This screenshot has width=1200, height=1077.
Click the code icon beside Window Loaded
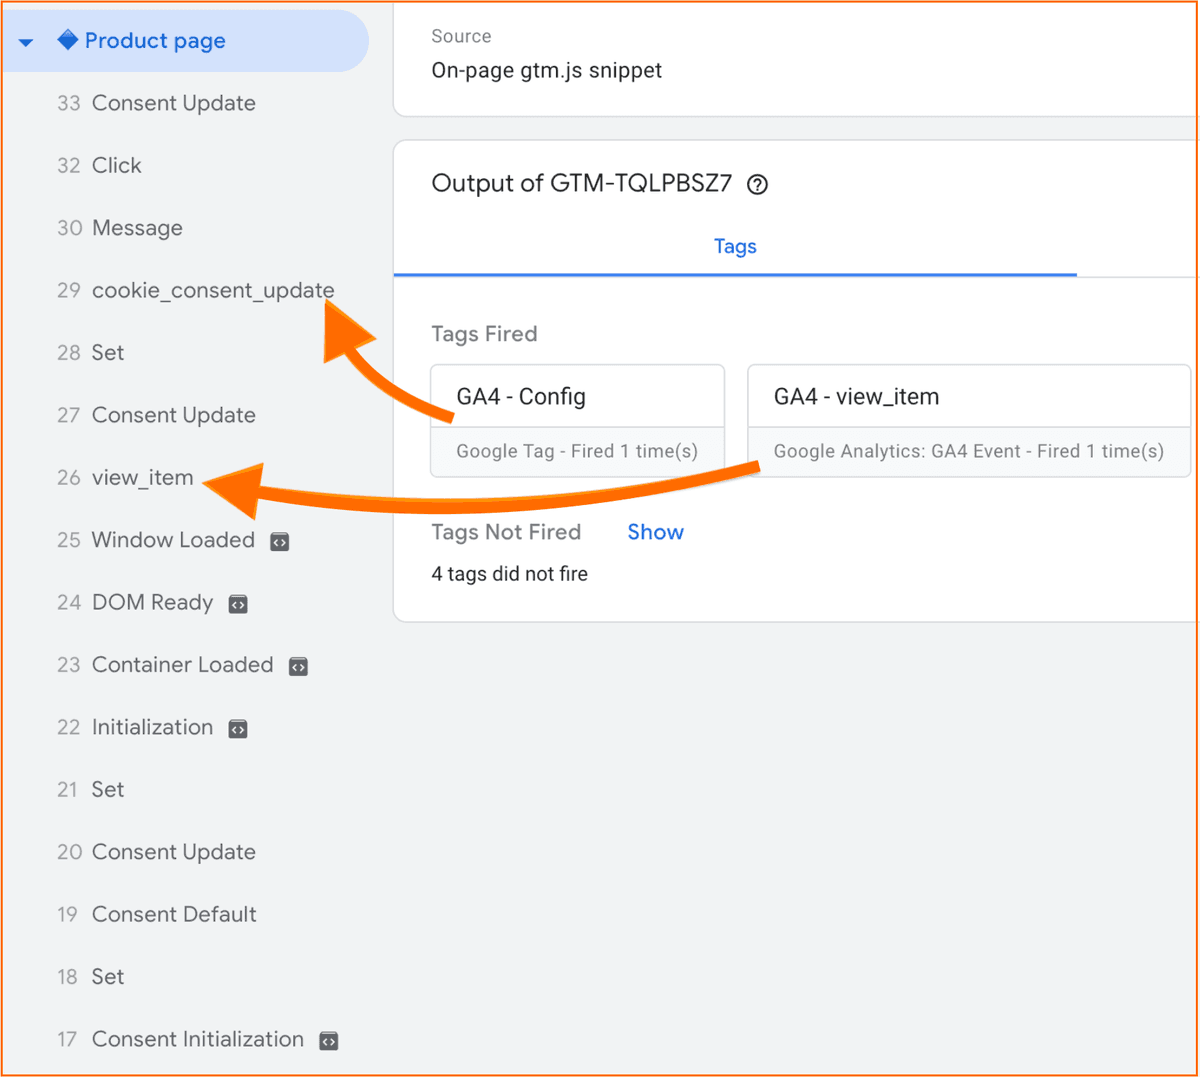(x=279, y=540)
